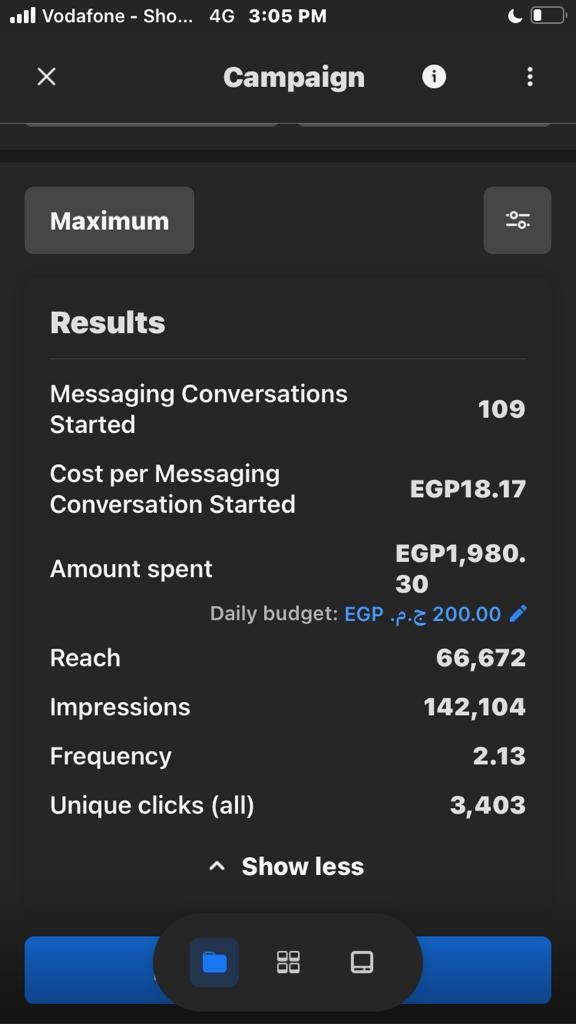Select the Impressions value 142,104
Image resolution: width=576 pixels, height=1024 pixels.
click(x=475, y=707)
